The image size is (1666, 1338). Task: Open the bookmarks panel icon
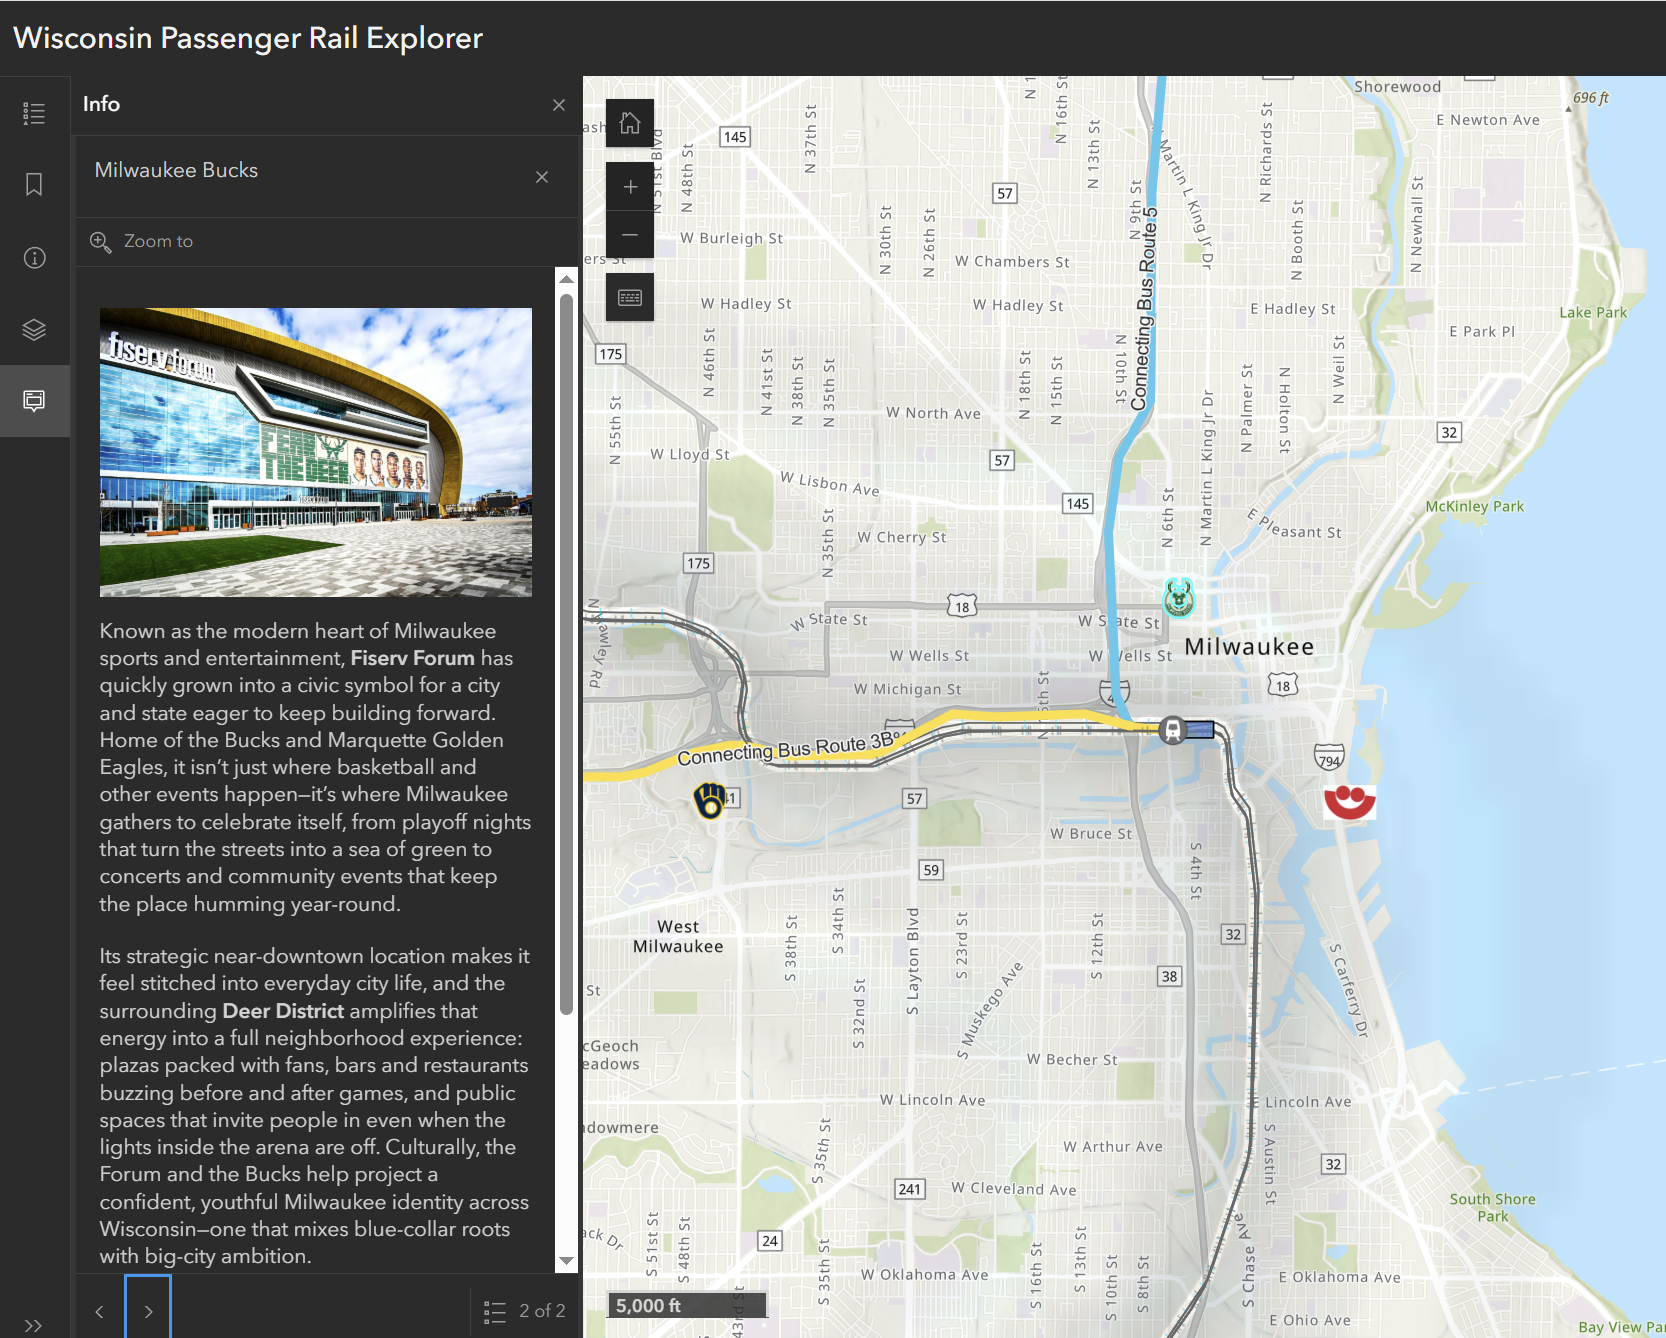pyautogui.click(x=34, y=185)
